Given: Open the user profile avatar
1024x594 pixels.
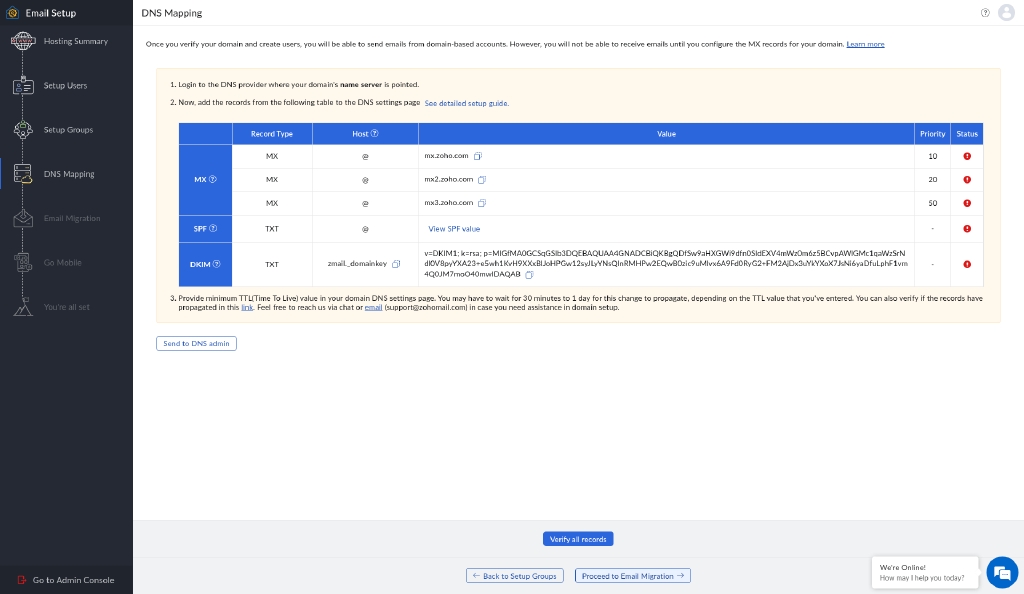Looking at the screenshot, I should coord(1006,12).
